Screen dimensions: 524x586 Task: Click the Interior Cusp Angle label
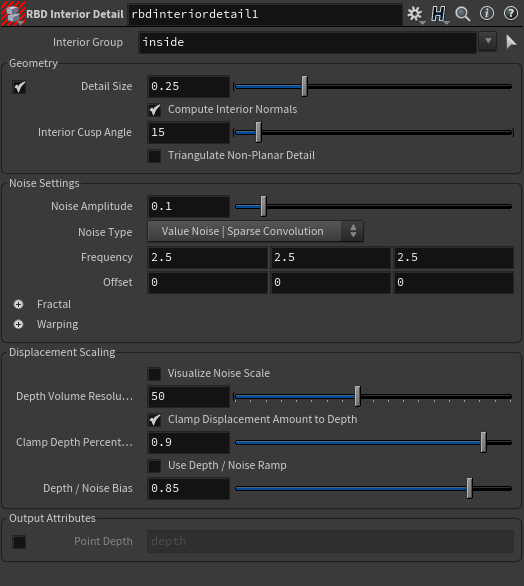[85, 132]
